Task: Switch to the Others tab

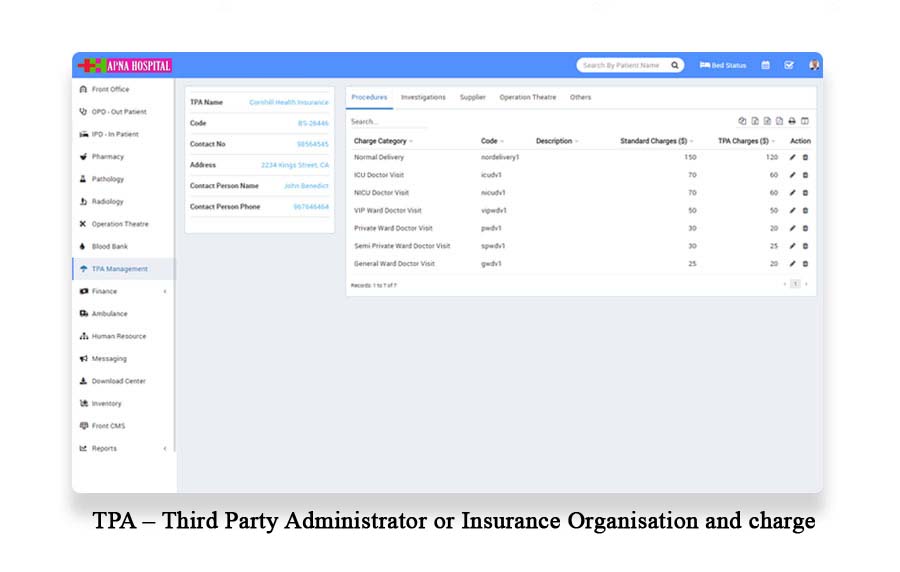Action: pyautogui.click(x=580, y=98)
